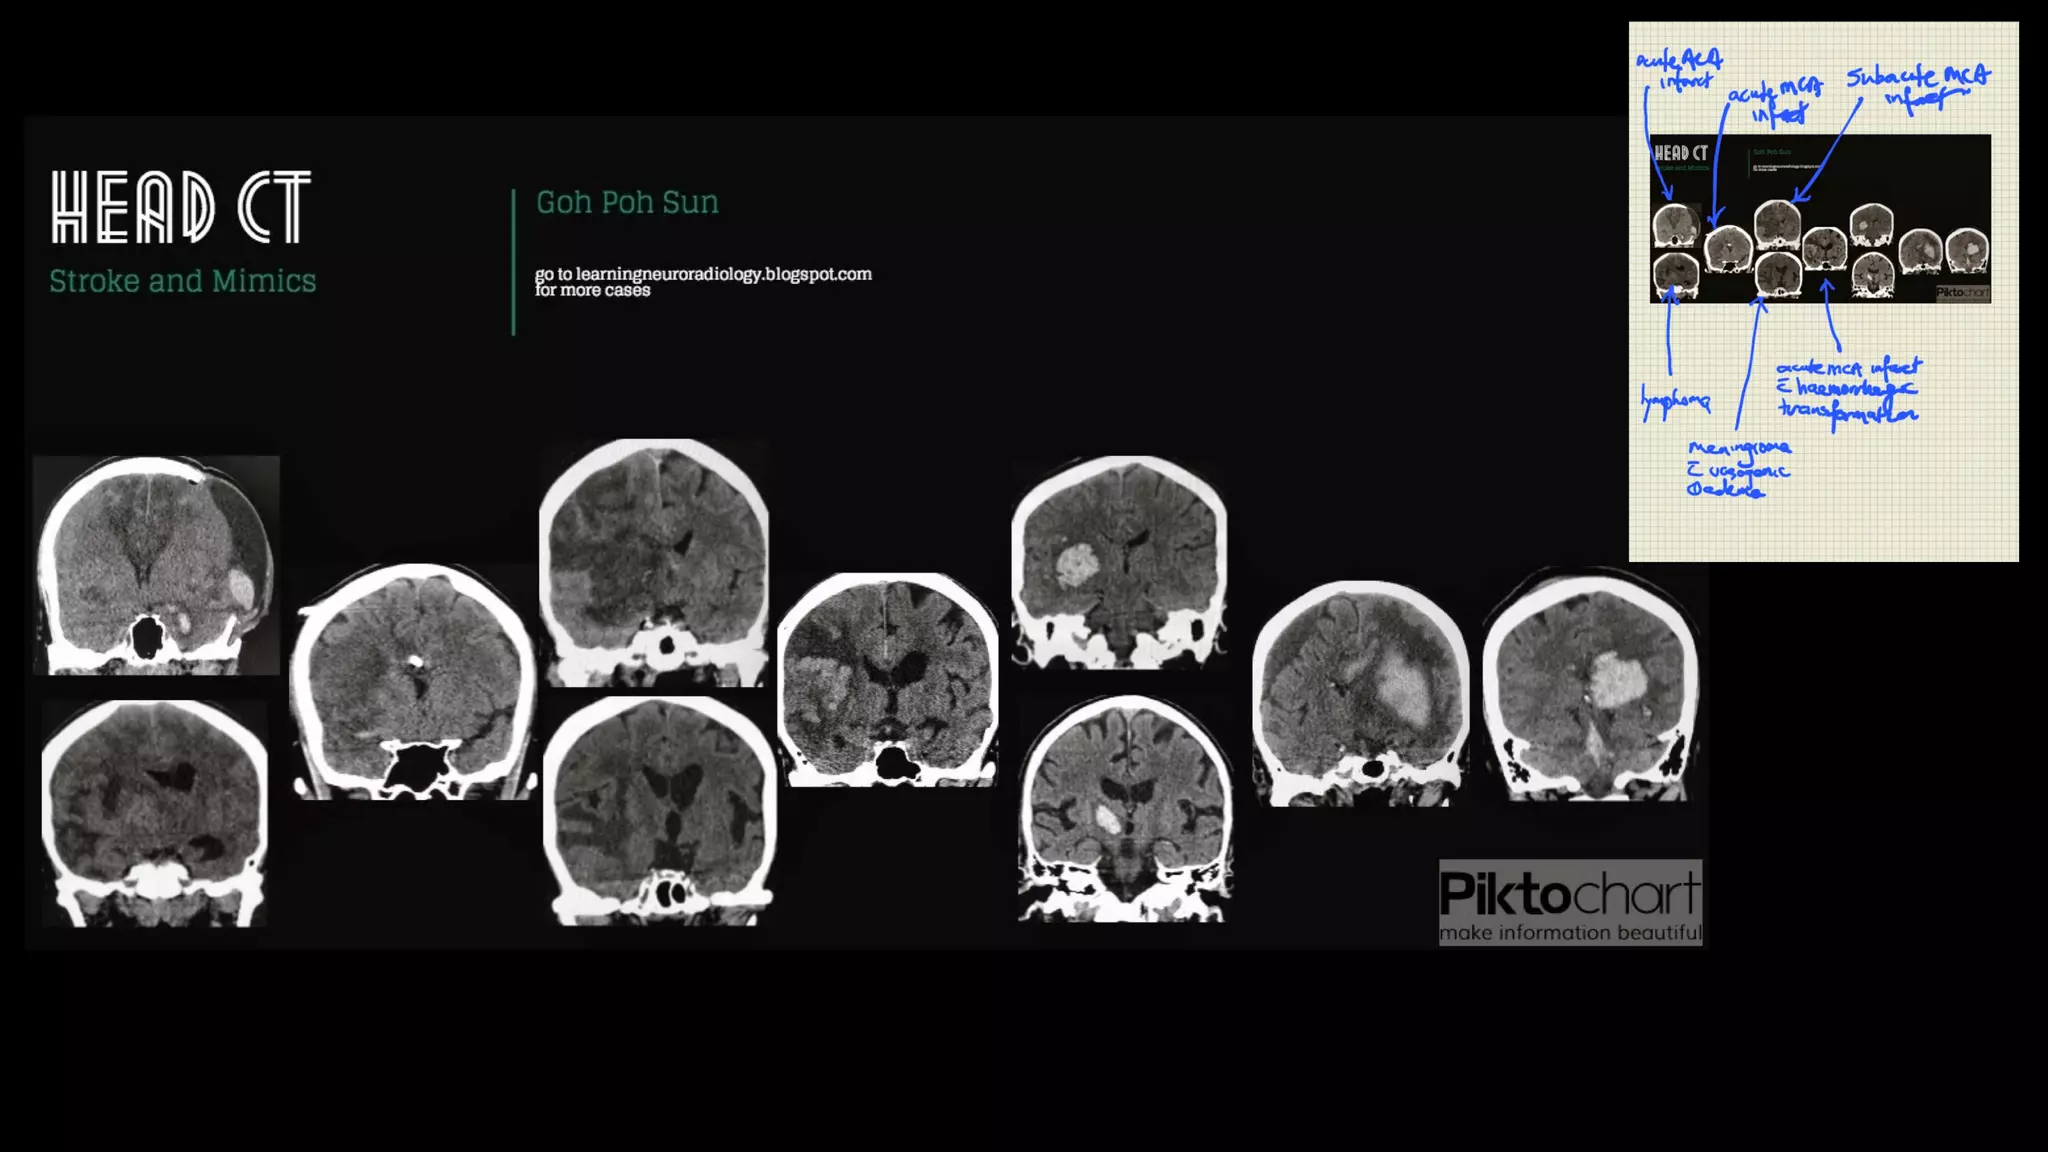Viewport: 2048px width, 1152px height.
Task: Click the CT scan with the central calcification dot
Action: 414,681
